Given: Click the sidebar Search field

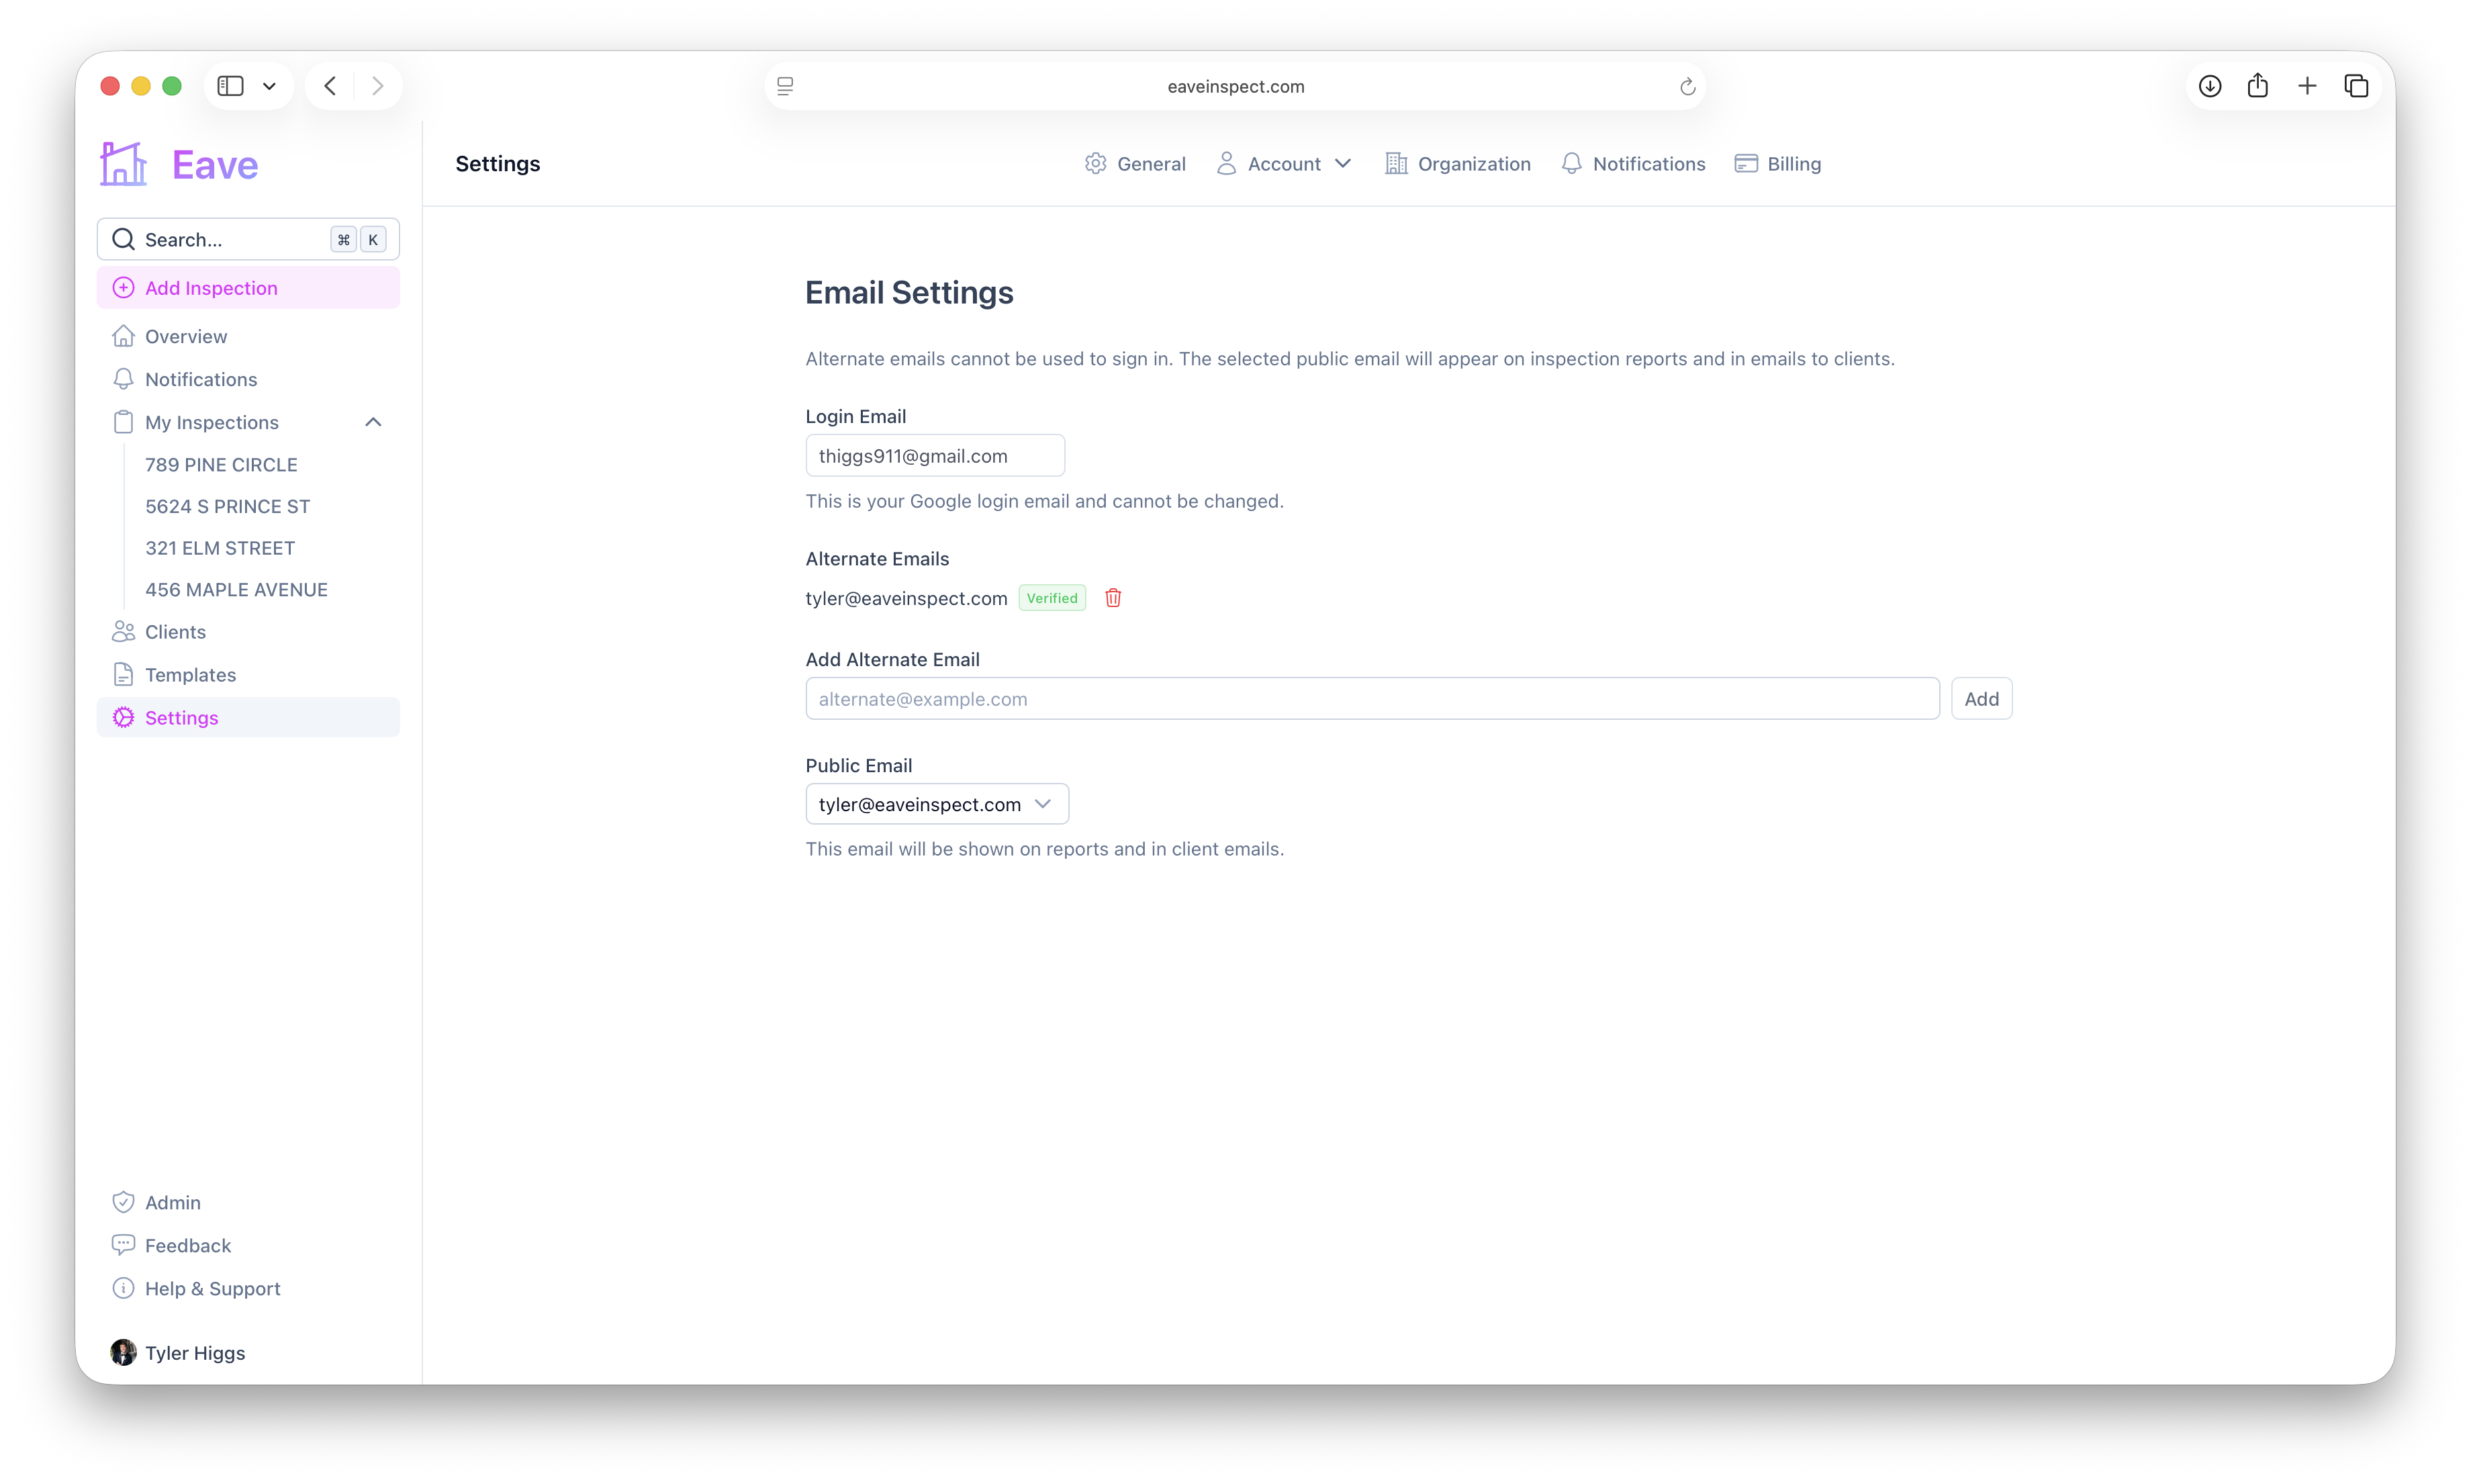Looking at the screenshot, I should coord(248,239).
